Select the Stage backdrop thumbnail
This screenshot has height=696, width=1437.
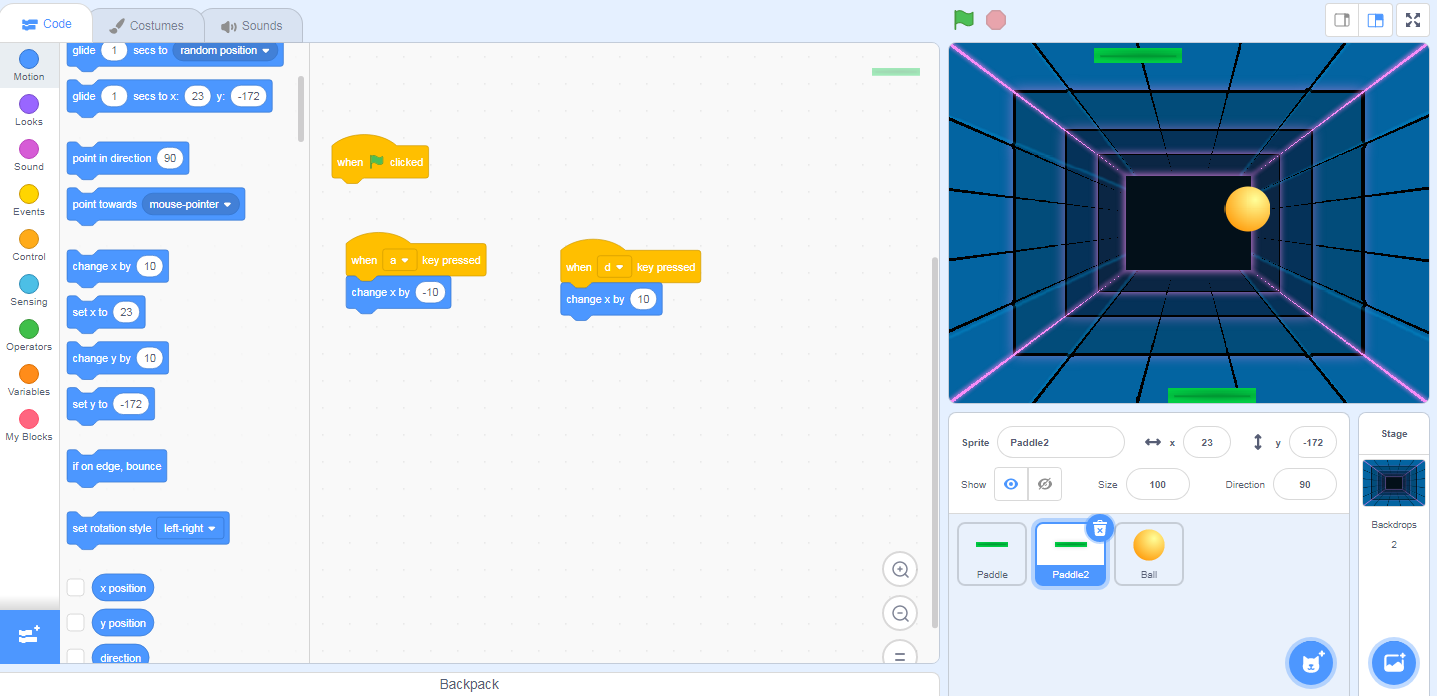[1394, 483]
